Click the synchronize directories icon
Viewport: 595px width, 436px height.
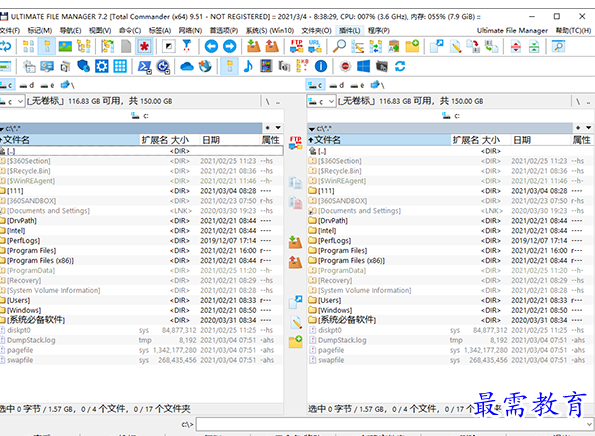(376, 46)
